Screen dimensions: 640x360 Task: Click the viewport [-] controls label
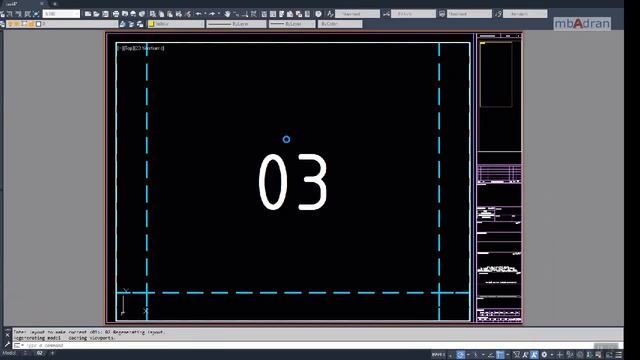pos(120,48)
